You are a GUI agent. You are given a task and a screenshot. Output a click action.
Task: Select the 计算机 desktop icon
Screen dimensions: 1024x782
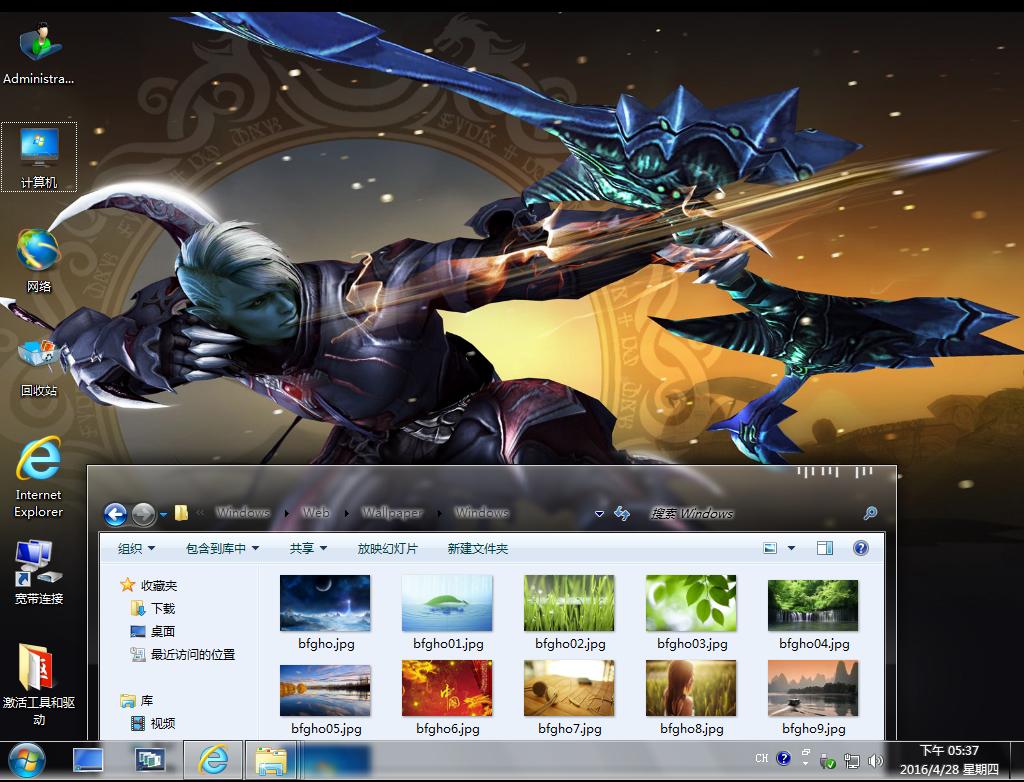click(x=39, y=157)
